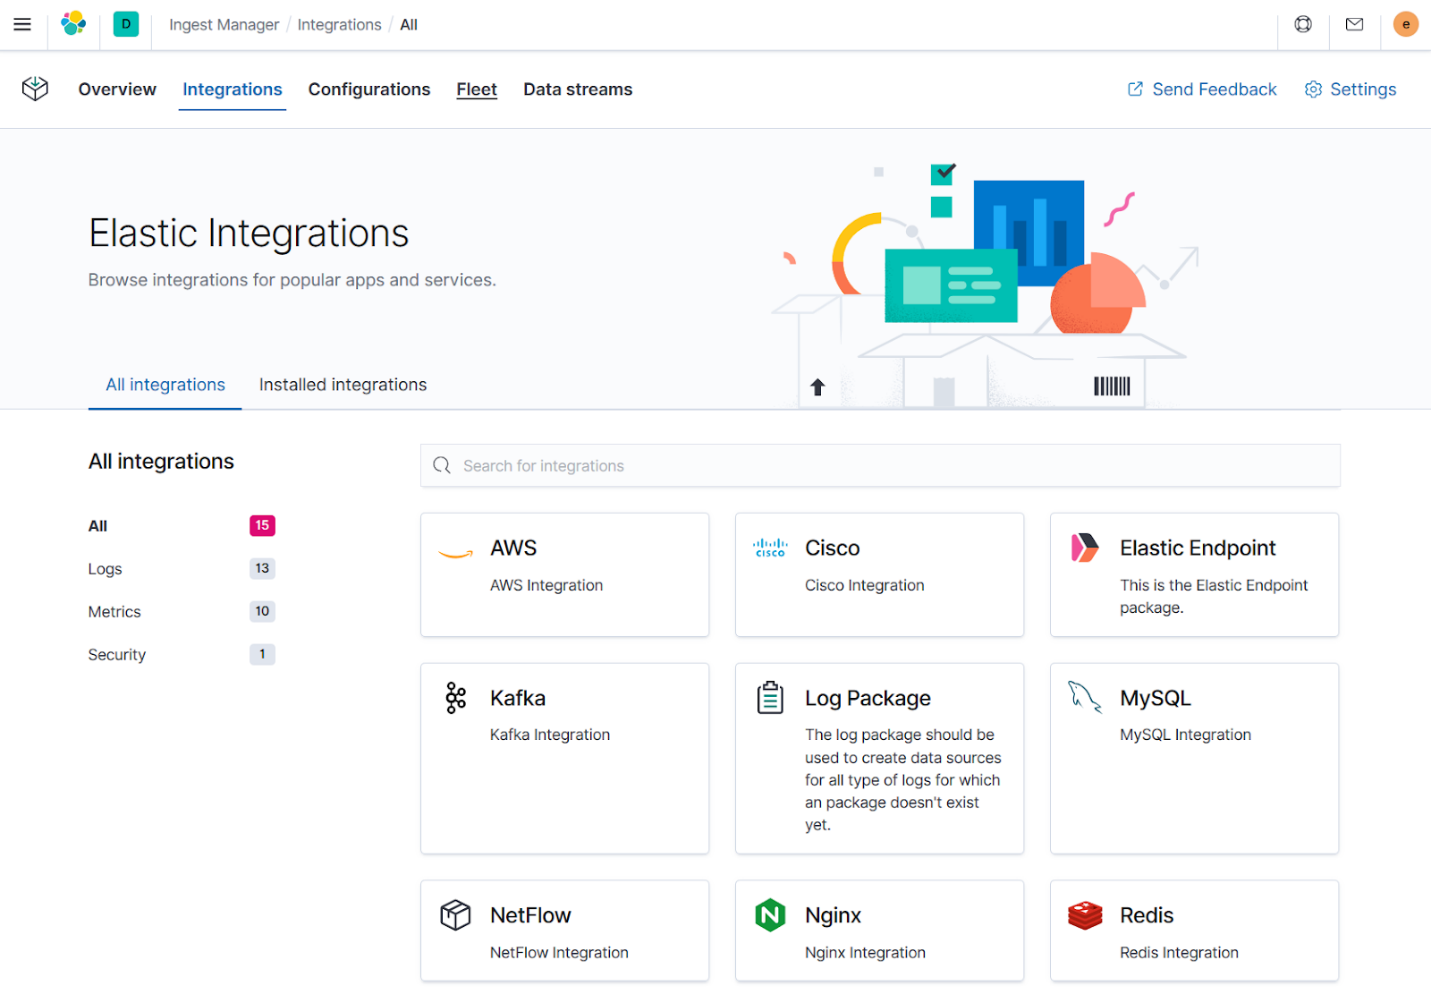Open the Redis integration

[1146, 915]
